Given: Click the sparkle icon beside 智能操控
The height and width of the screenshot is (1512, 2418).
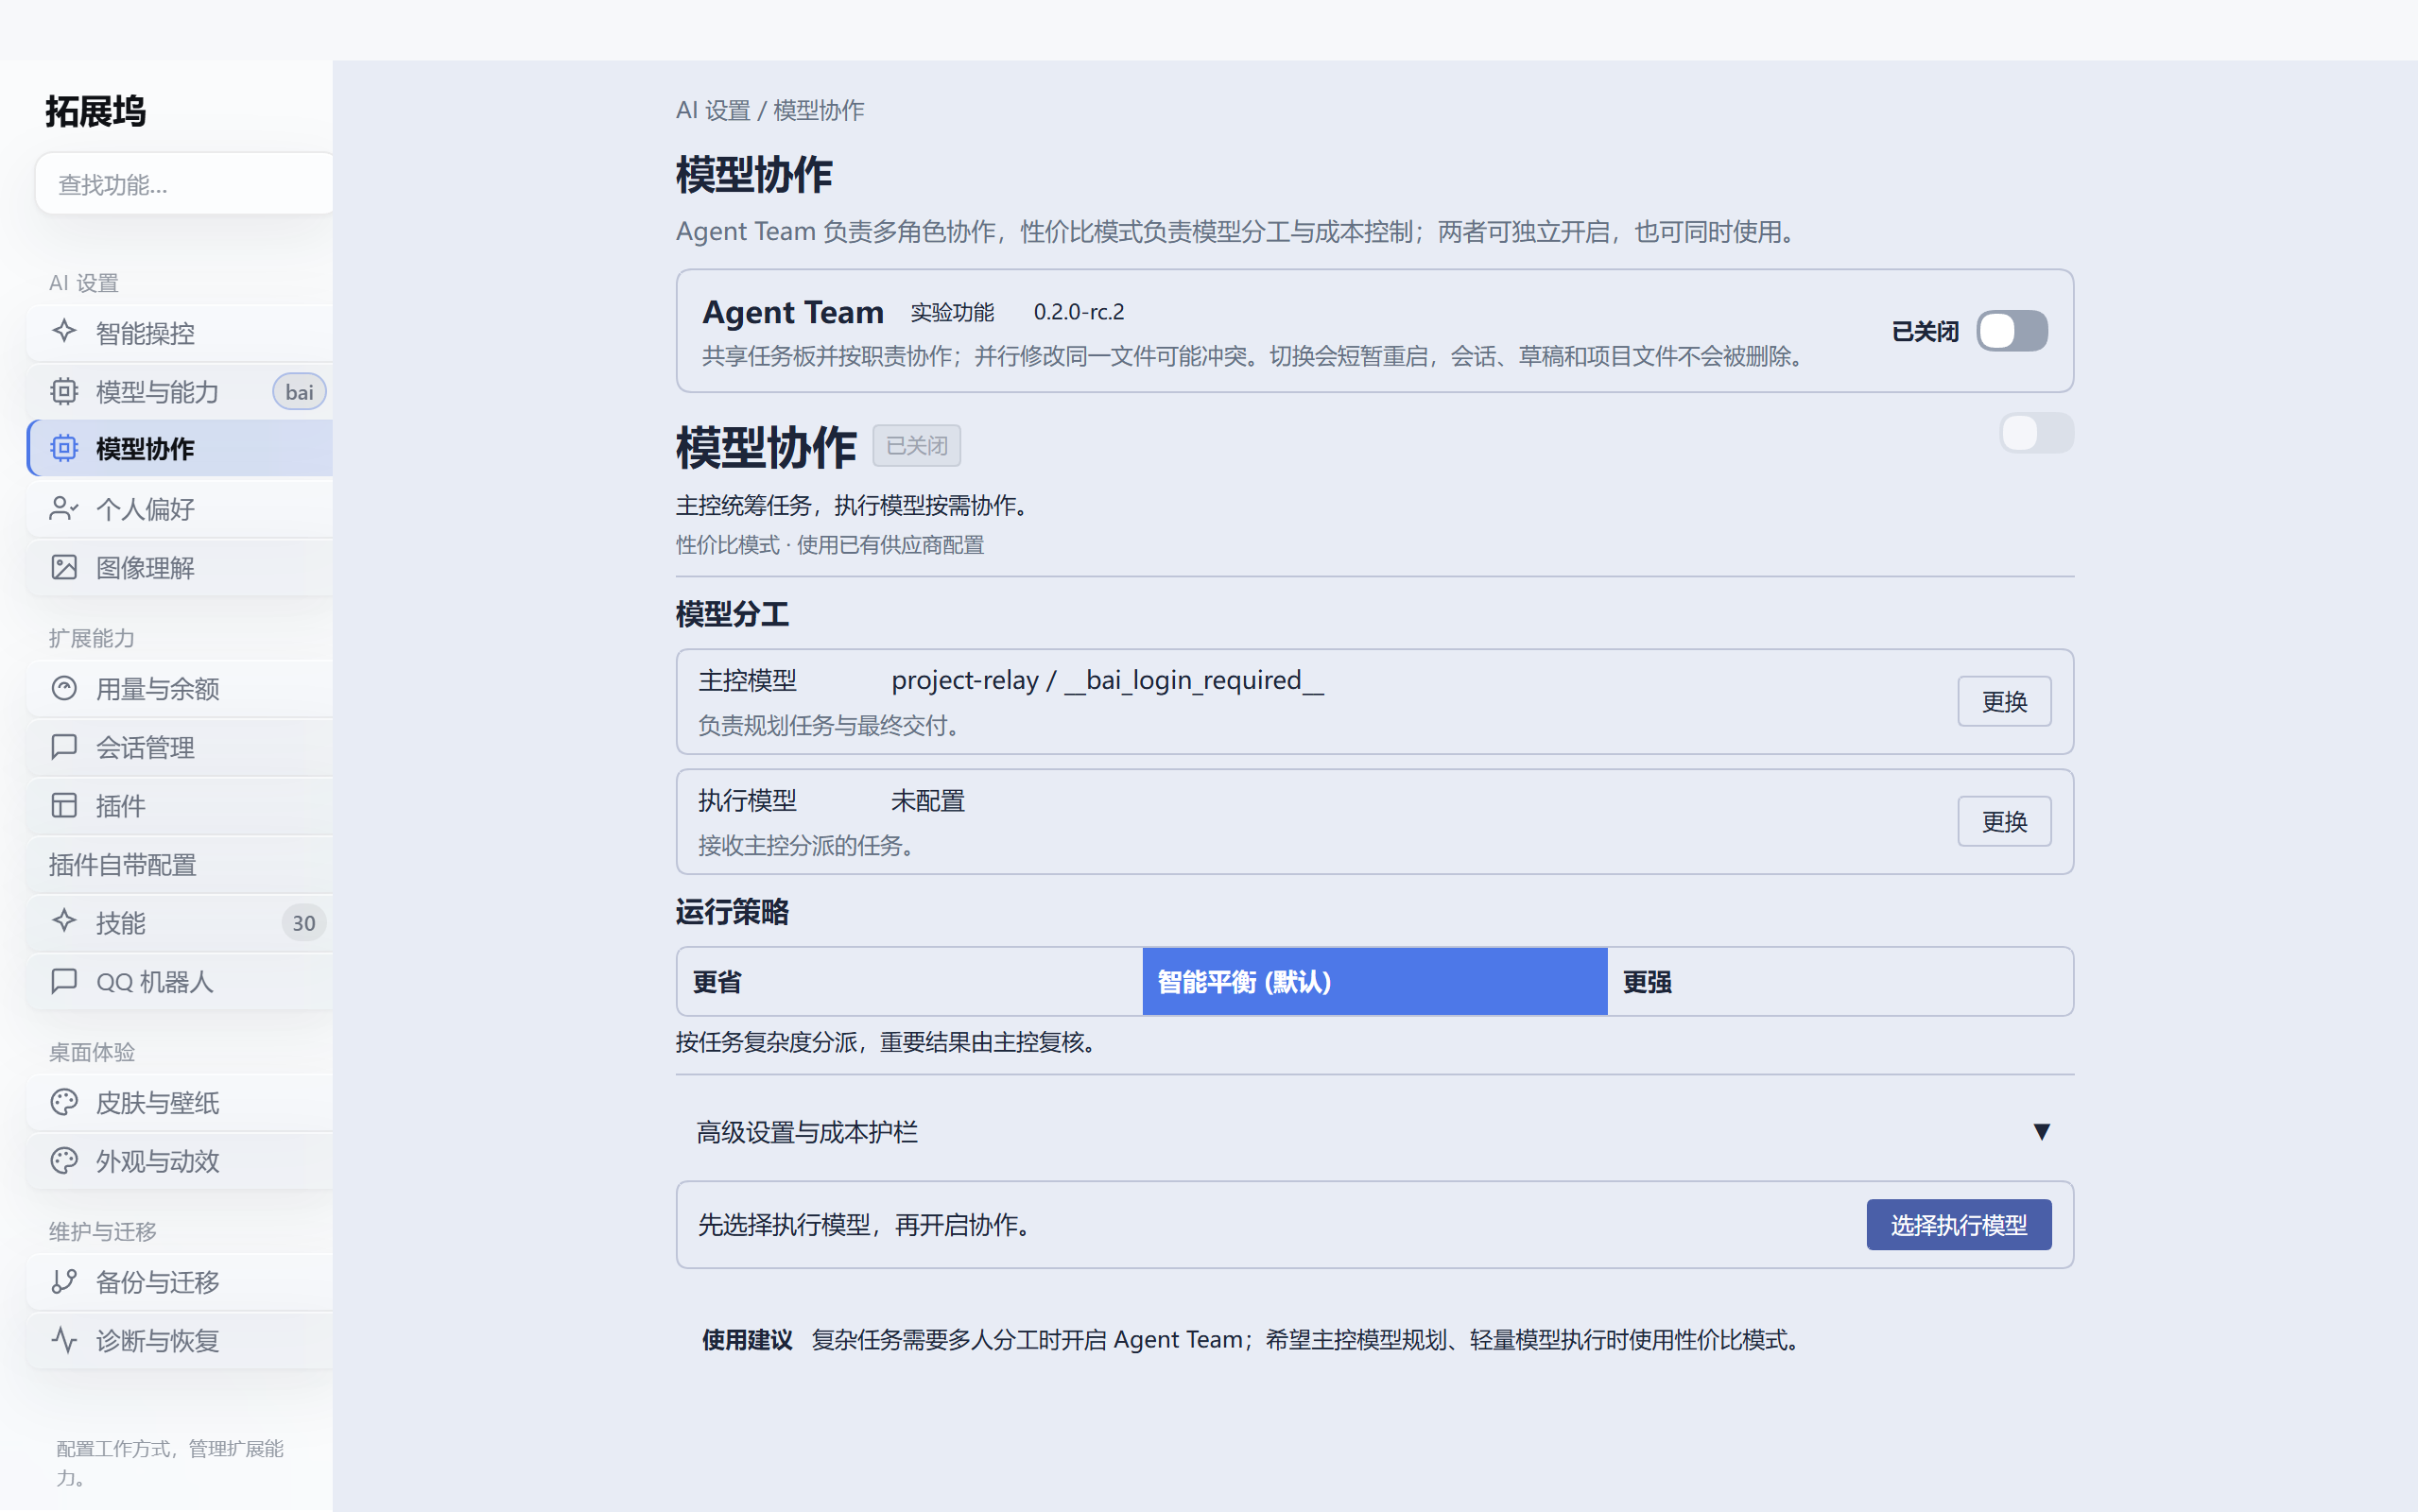Looking at the screenshot, I should (x=64, y=332).
